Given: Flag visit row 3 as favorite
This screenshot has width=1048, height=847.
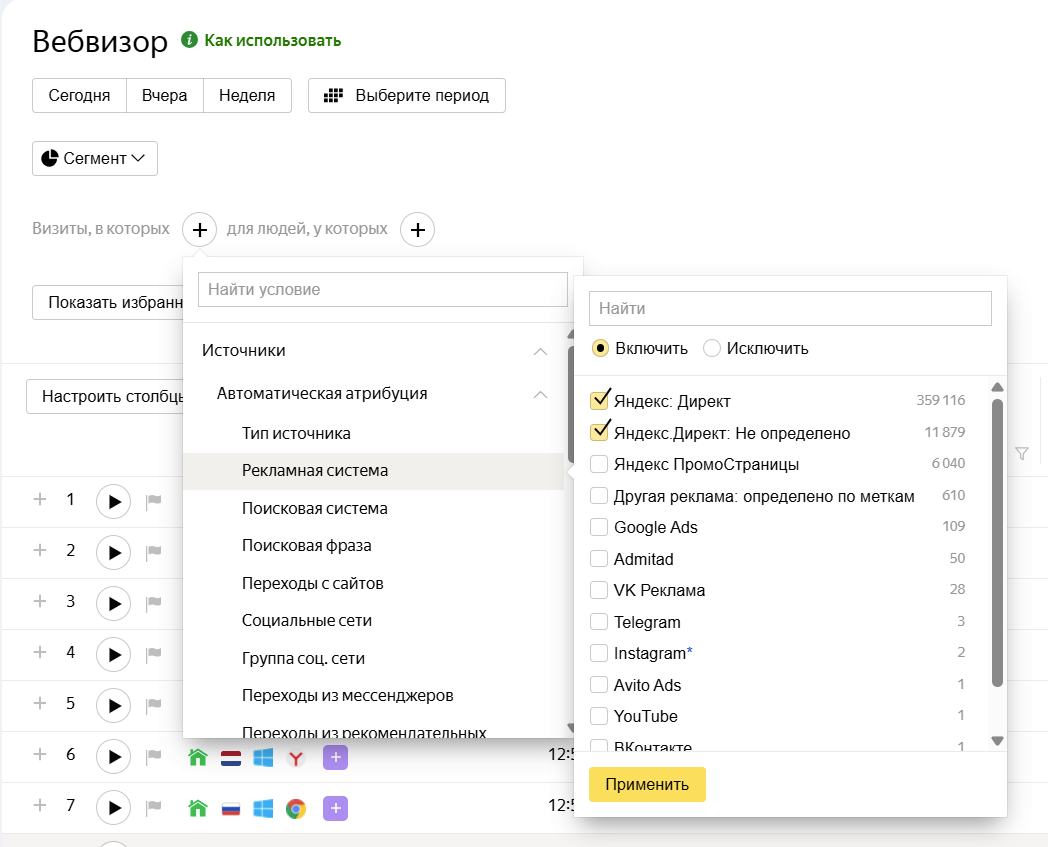Looking at the screenshot, I should click(154, 602).
